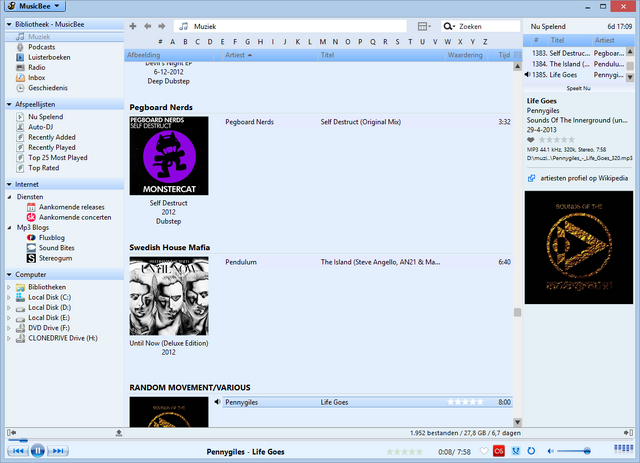
Task: Seek in the track progress bar
Action: click(x=320, y=440)
